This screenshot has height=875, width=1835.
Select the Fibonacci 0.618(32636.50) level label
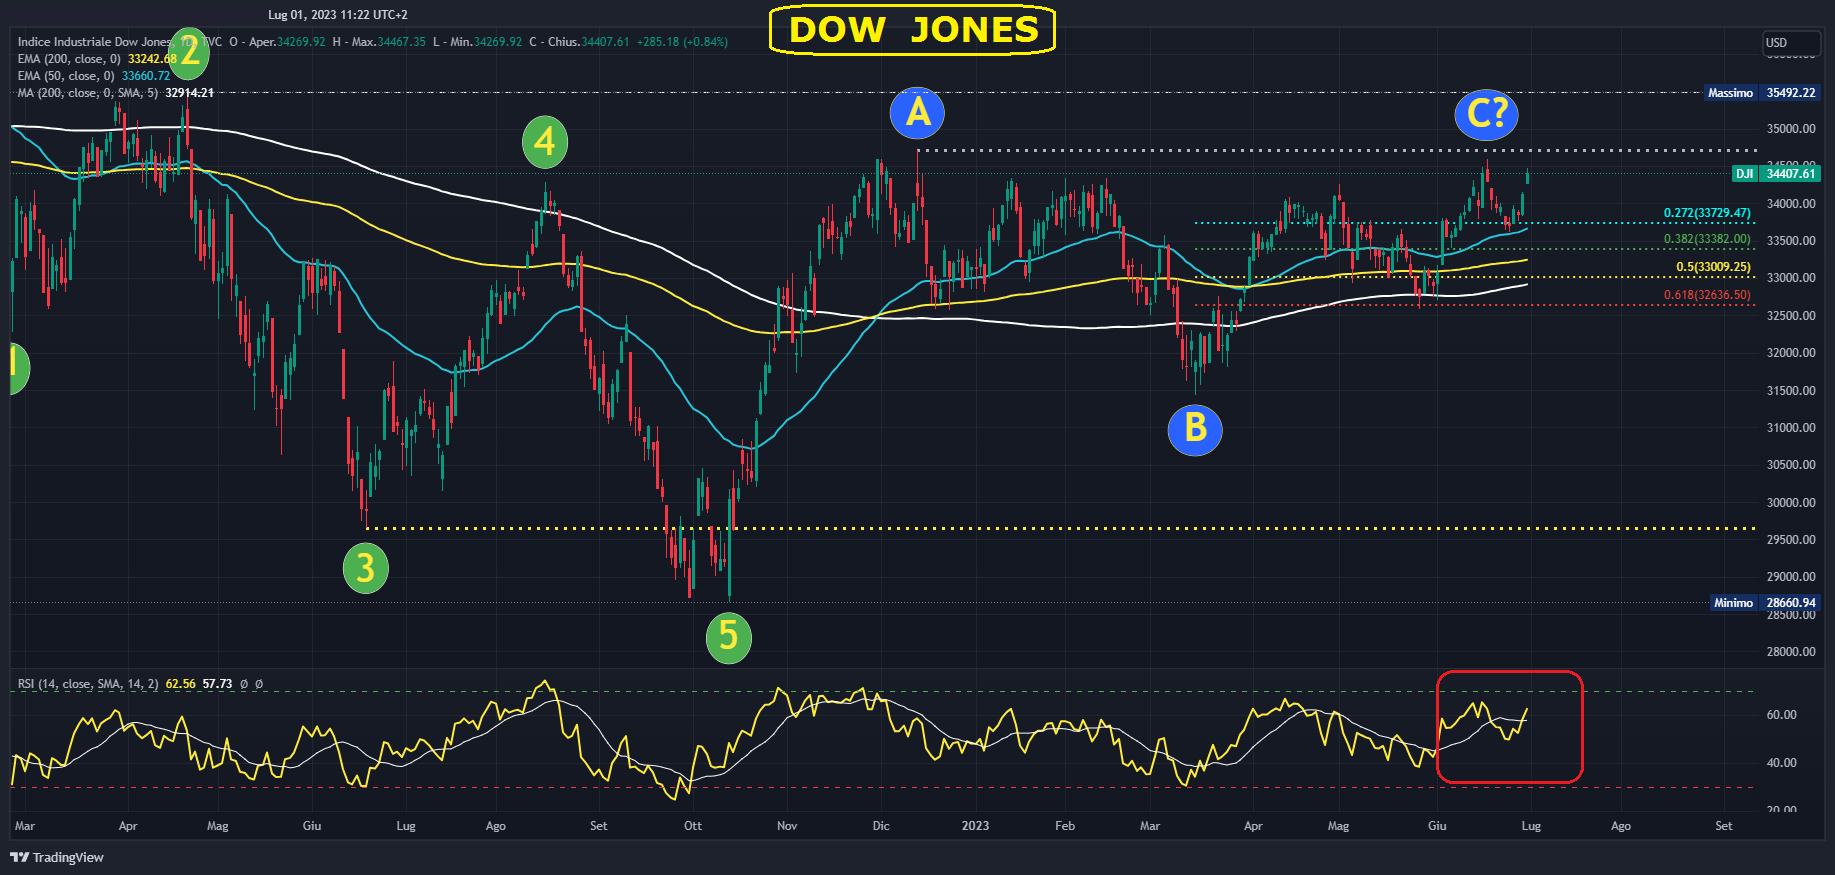point(1707,295)
